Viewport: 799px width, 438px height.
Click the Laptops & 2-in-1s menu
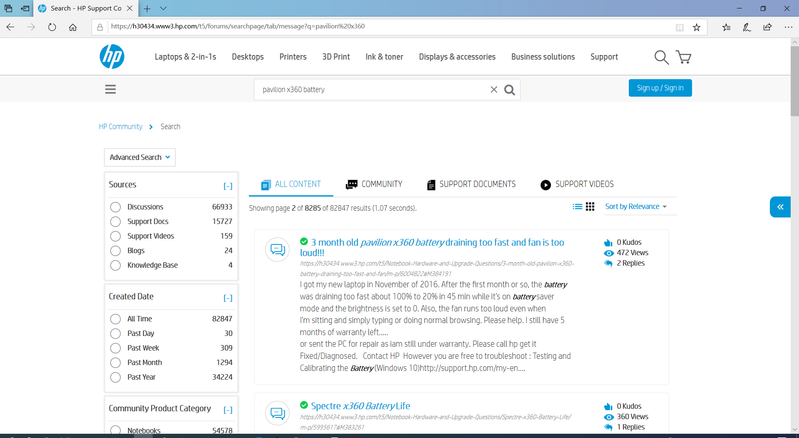(x=185, y=57)
